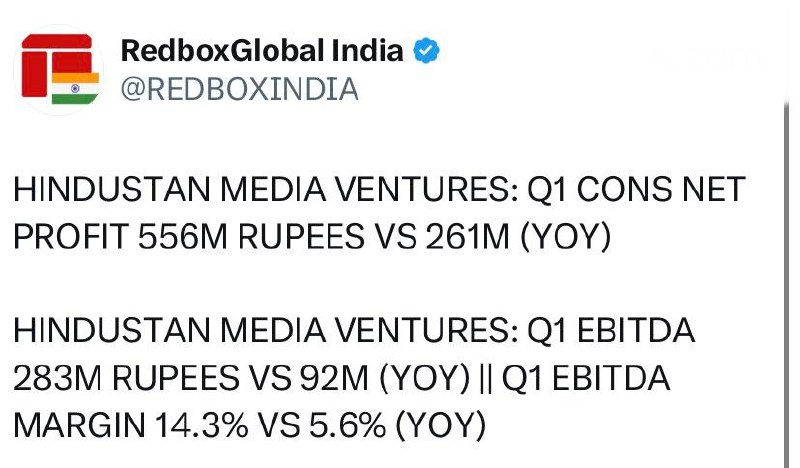The image size is (800, 468).
Task: Open the RedboxGlobal India display name
Action: [262, 51]
